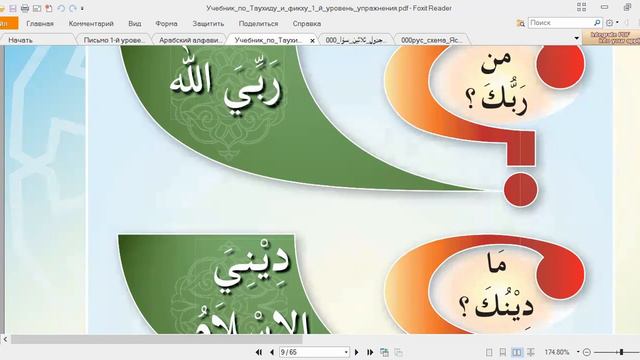Click the horizontal scrollbar thumb
Screen dimensions: 640x360
(157, 339)
